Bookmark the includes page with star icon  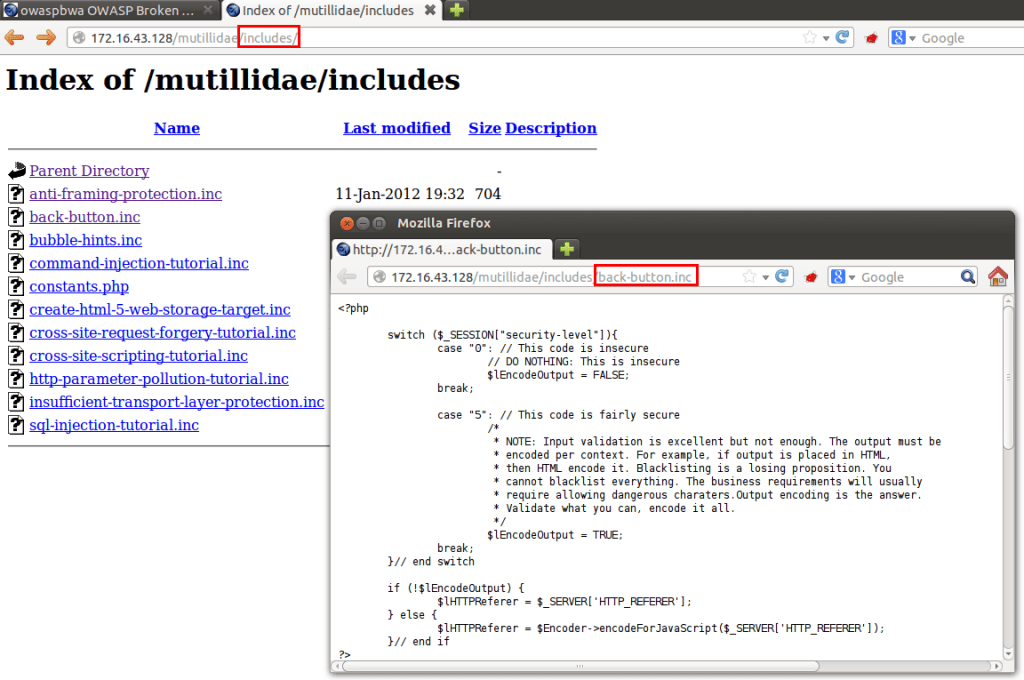pos(809,38)
